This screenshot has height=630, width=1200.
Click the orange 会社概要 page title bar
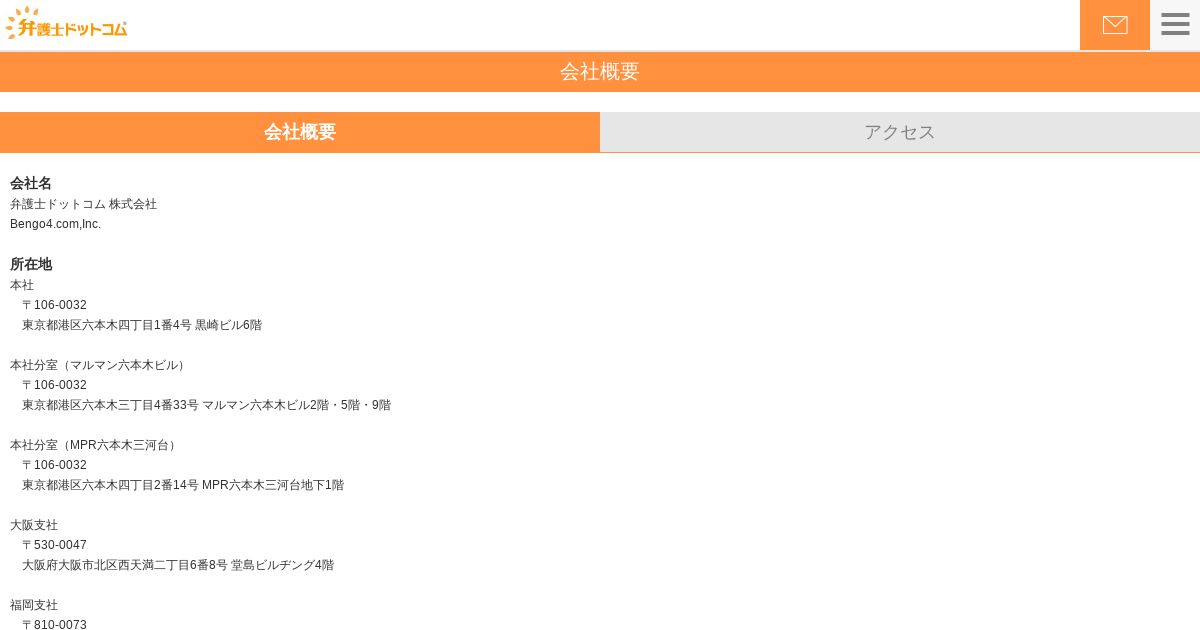600,72
